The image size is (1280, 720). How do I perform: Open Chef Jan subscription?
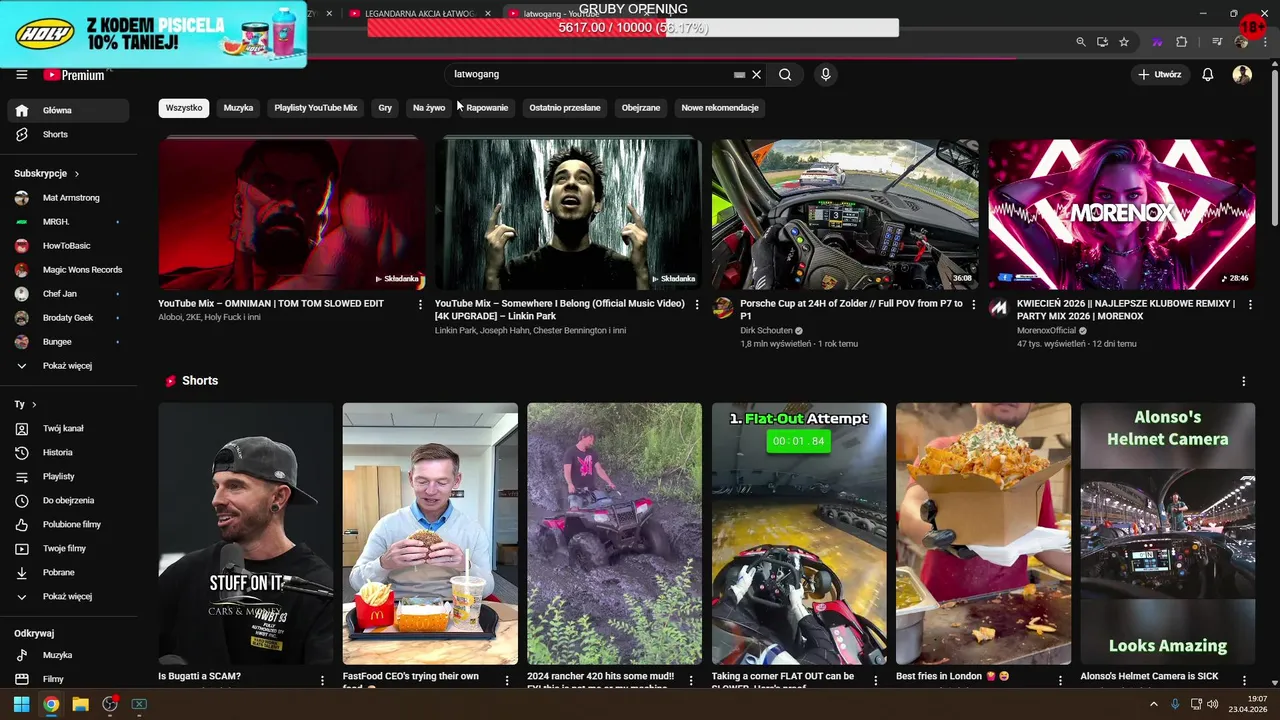click(68, 294)
